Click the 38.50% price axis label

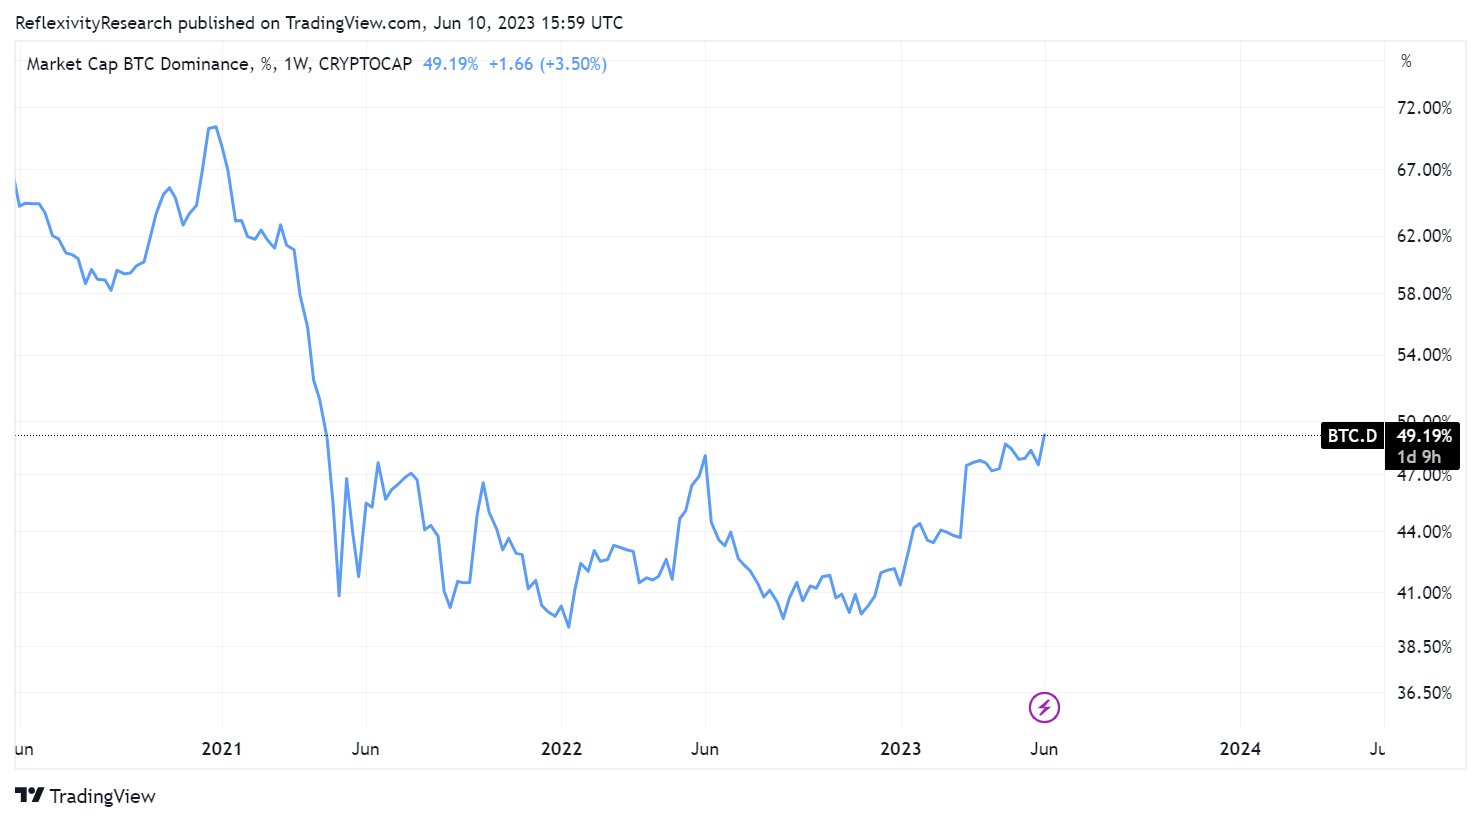tap(1424, 647)
